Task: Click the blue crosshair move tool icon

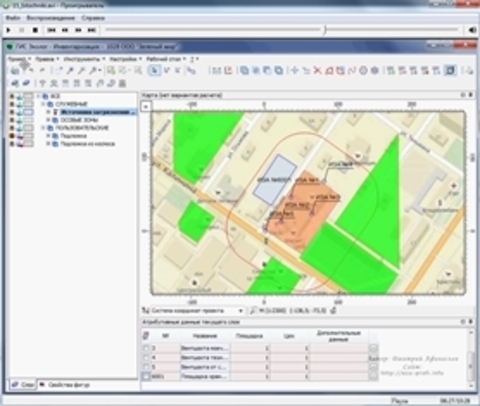Action: [294, 71]
